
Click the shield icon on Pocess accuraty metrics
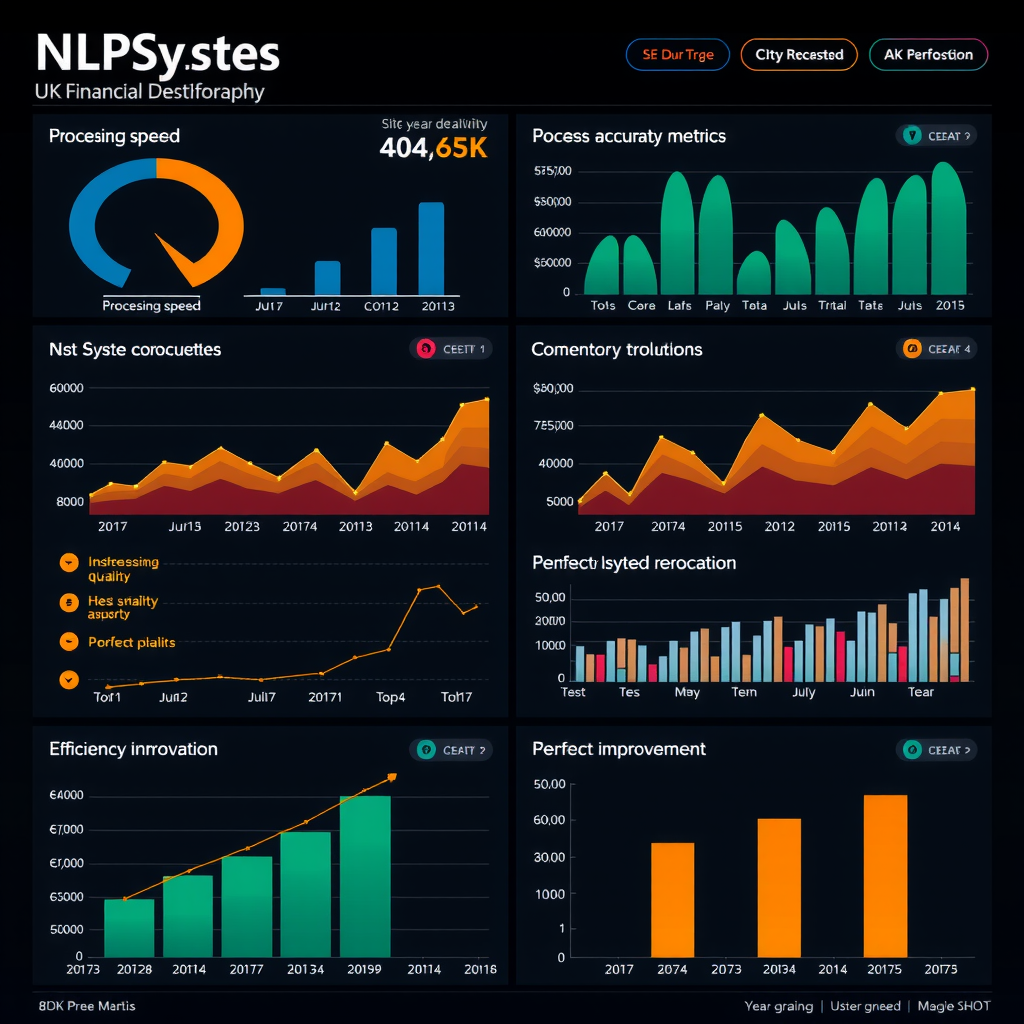(911, 135)
